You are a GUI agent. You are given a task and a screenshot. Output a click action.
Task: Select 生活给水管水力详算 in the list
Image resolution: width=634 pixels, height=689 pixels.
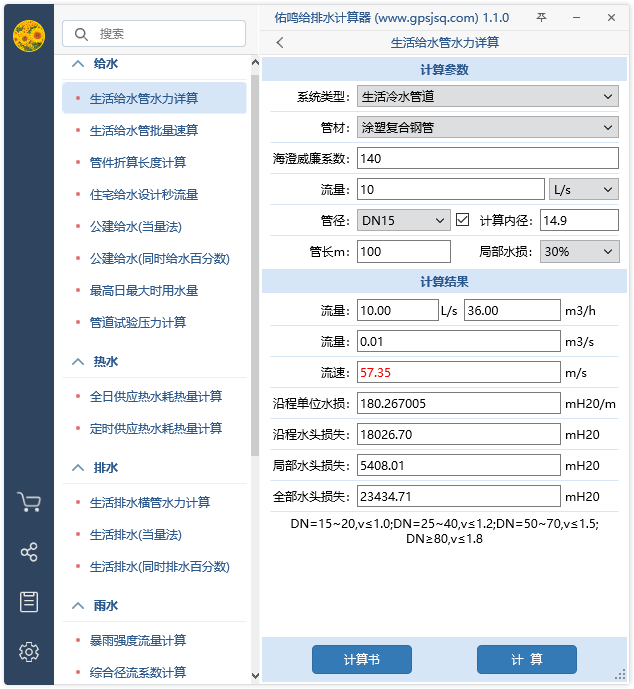point(154,98)
